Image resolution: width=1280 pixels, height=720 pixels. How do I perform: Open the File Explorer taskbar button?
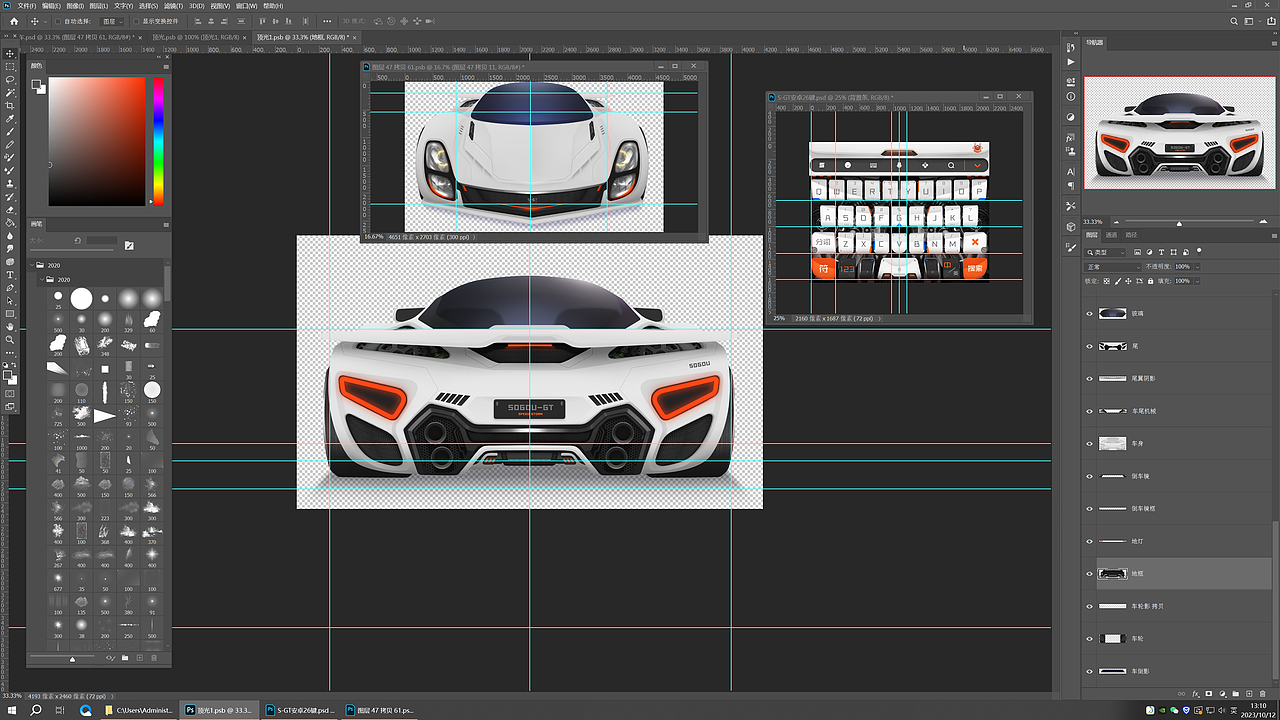[139, 710]
